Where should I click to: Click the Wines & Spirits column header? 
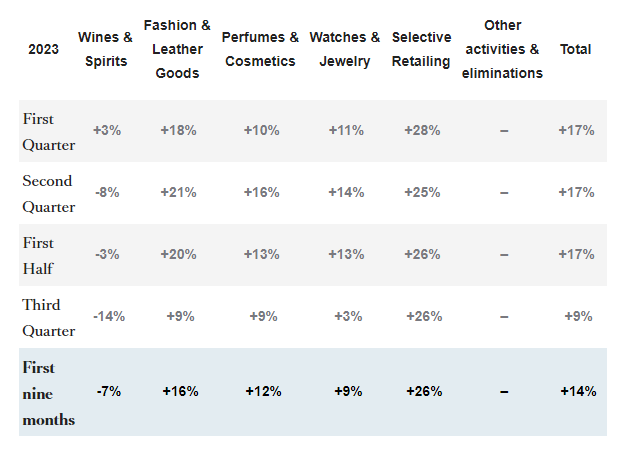pos(105,49)
